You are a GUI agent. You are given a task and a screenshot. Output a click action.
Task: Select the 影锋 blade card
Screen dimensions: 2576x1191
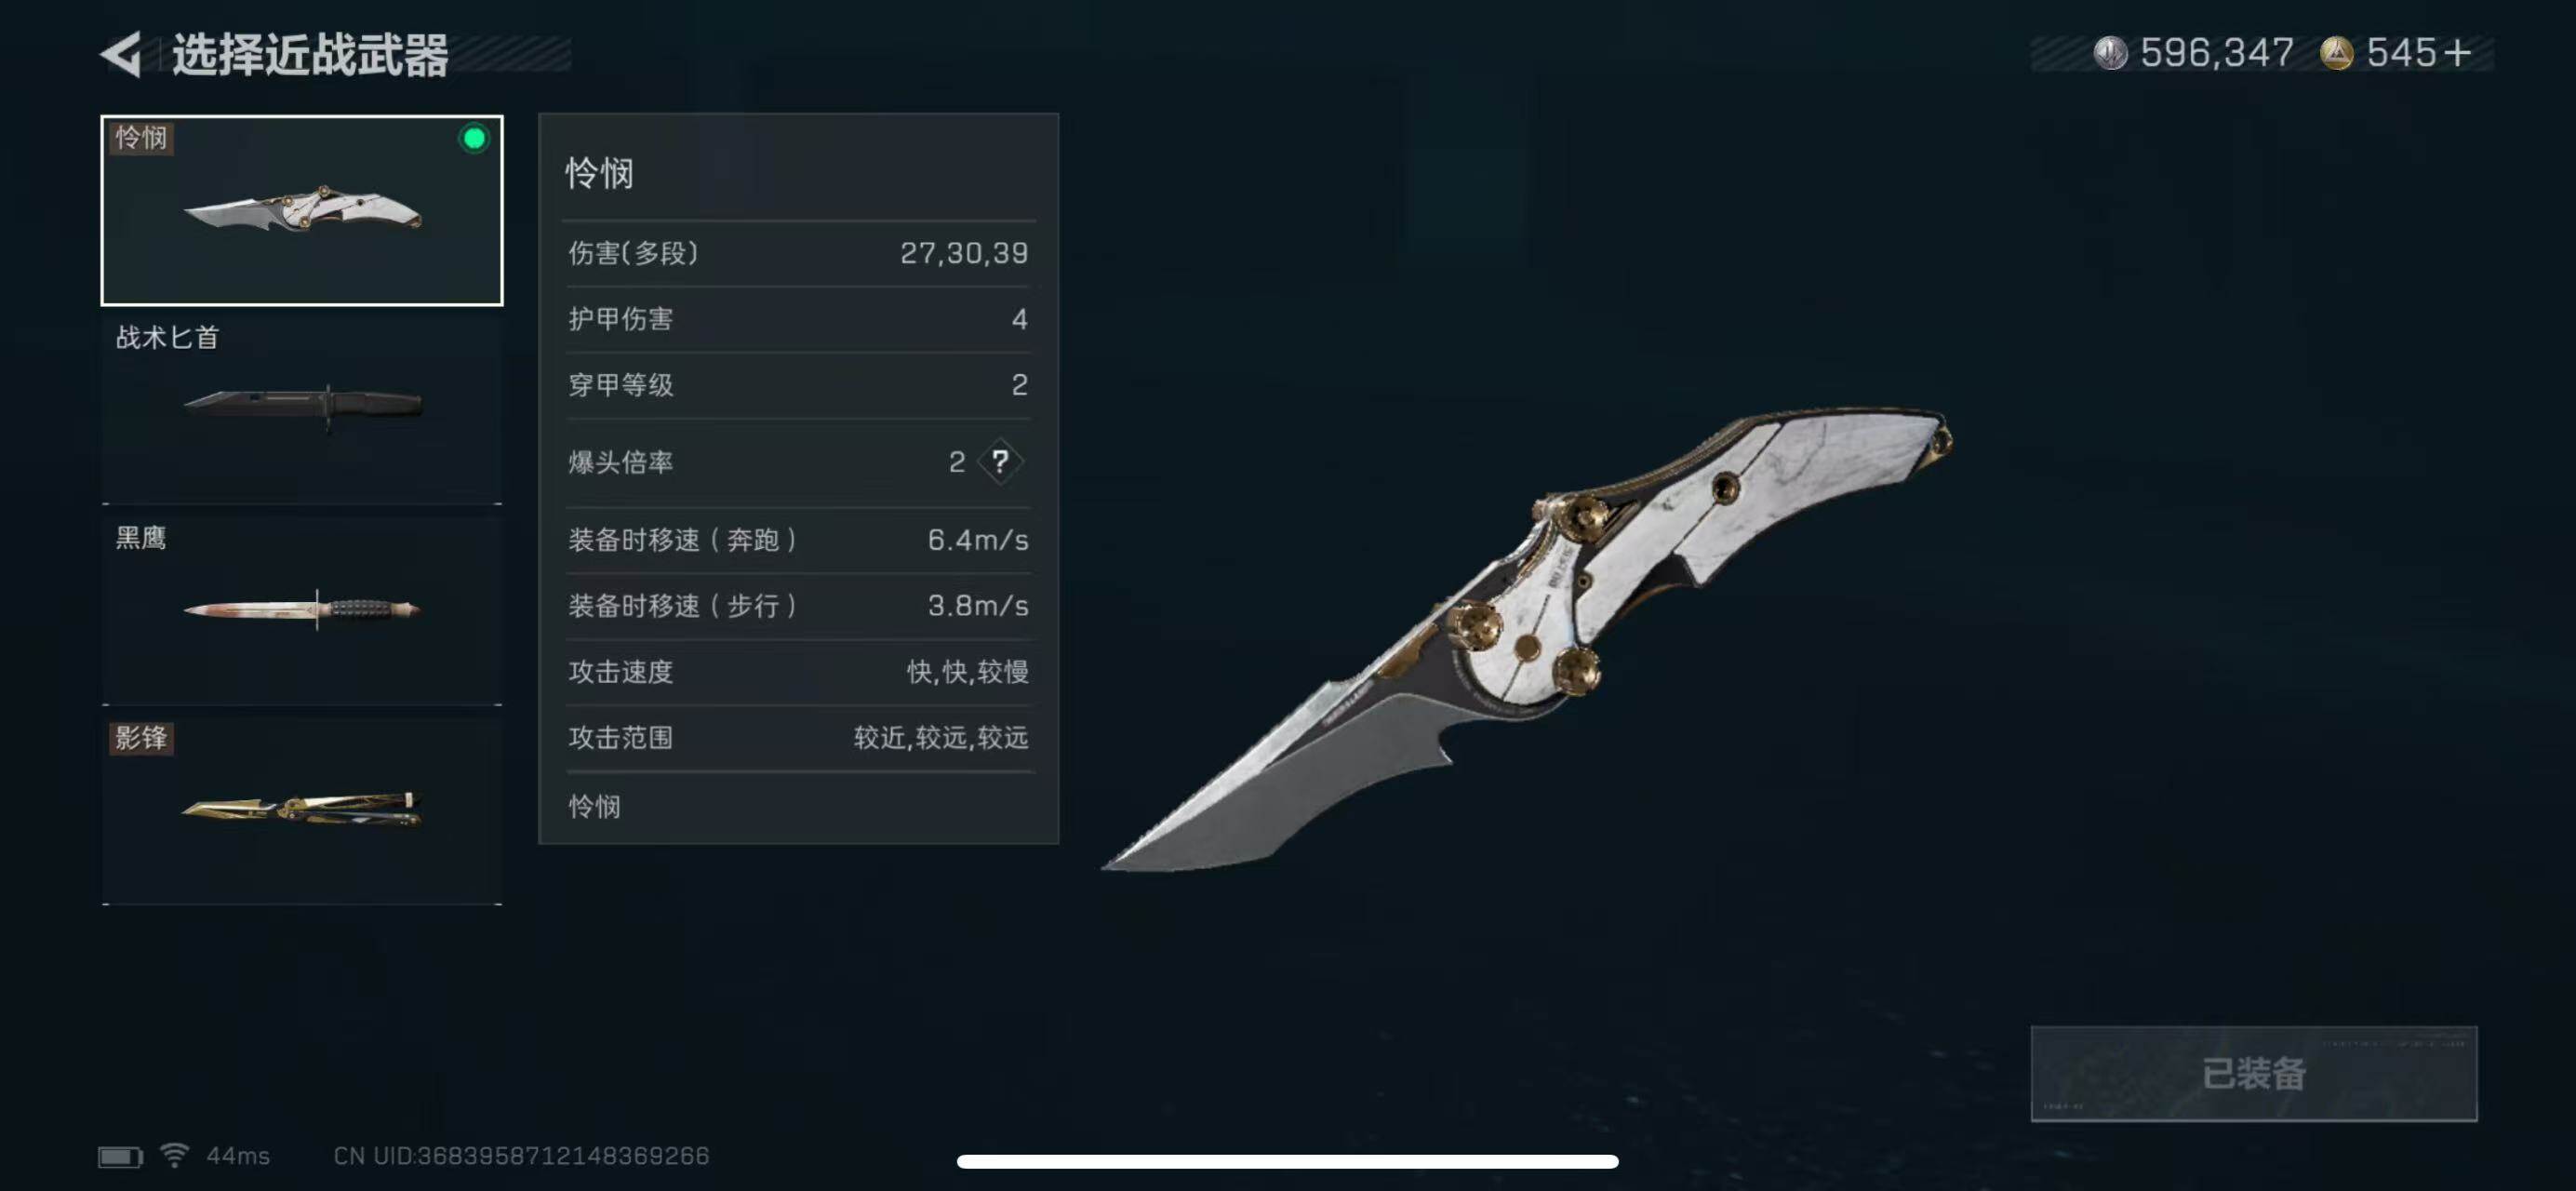302,810
